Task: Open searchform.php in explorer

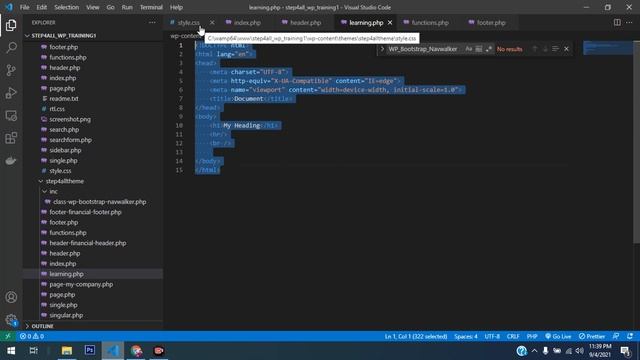Action: coord(70,140)
